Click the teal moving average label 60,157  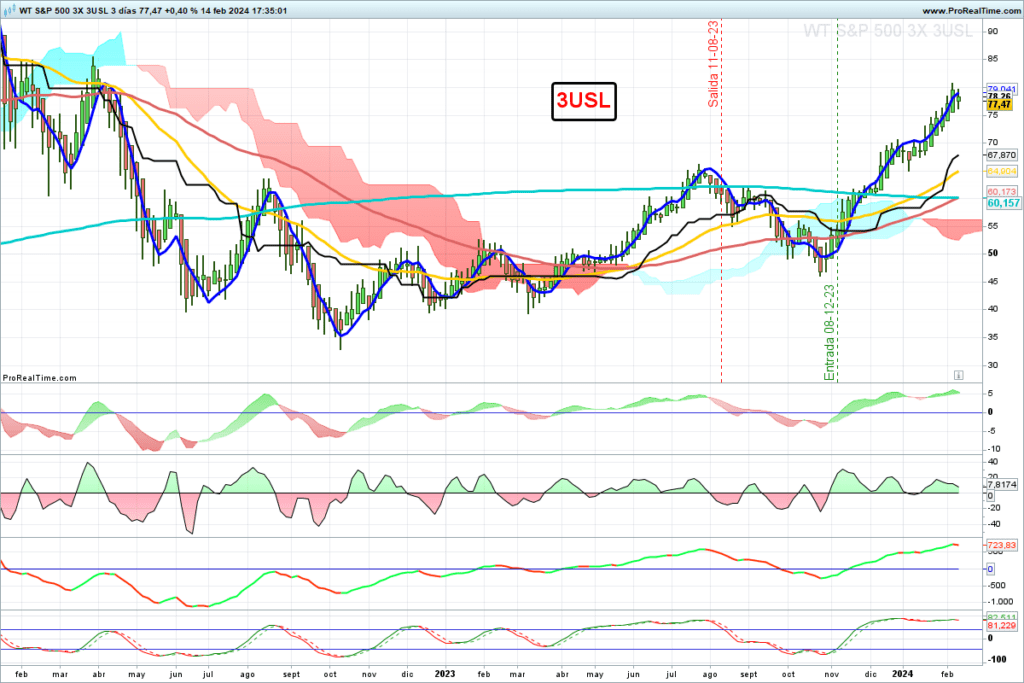(x=1003, y=203)
